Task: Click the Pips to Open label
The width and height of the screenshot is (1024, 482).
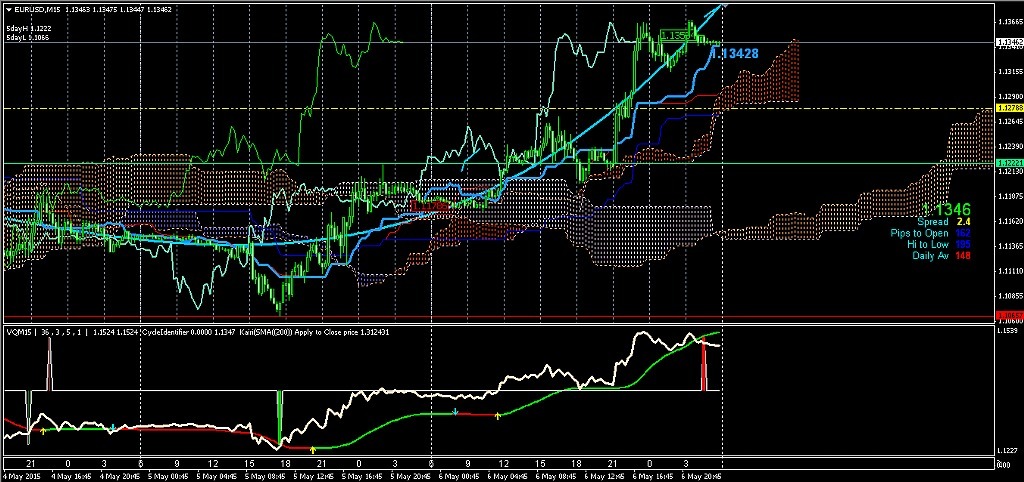Action: [x=920, y=233]
